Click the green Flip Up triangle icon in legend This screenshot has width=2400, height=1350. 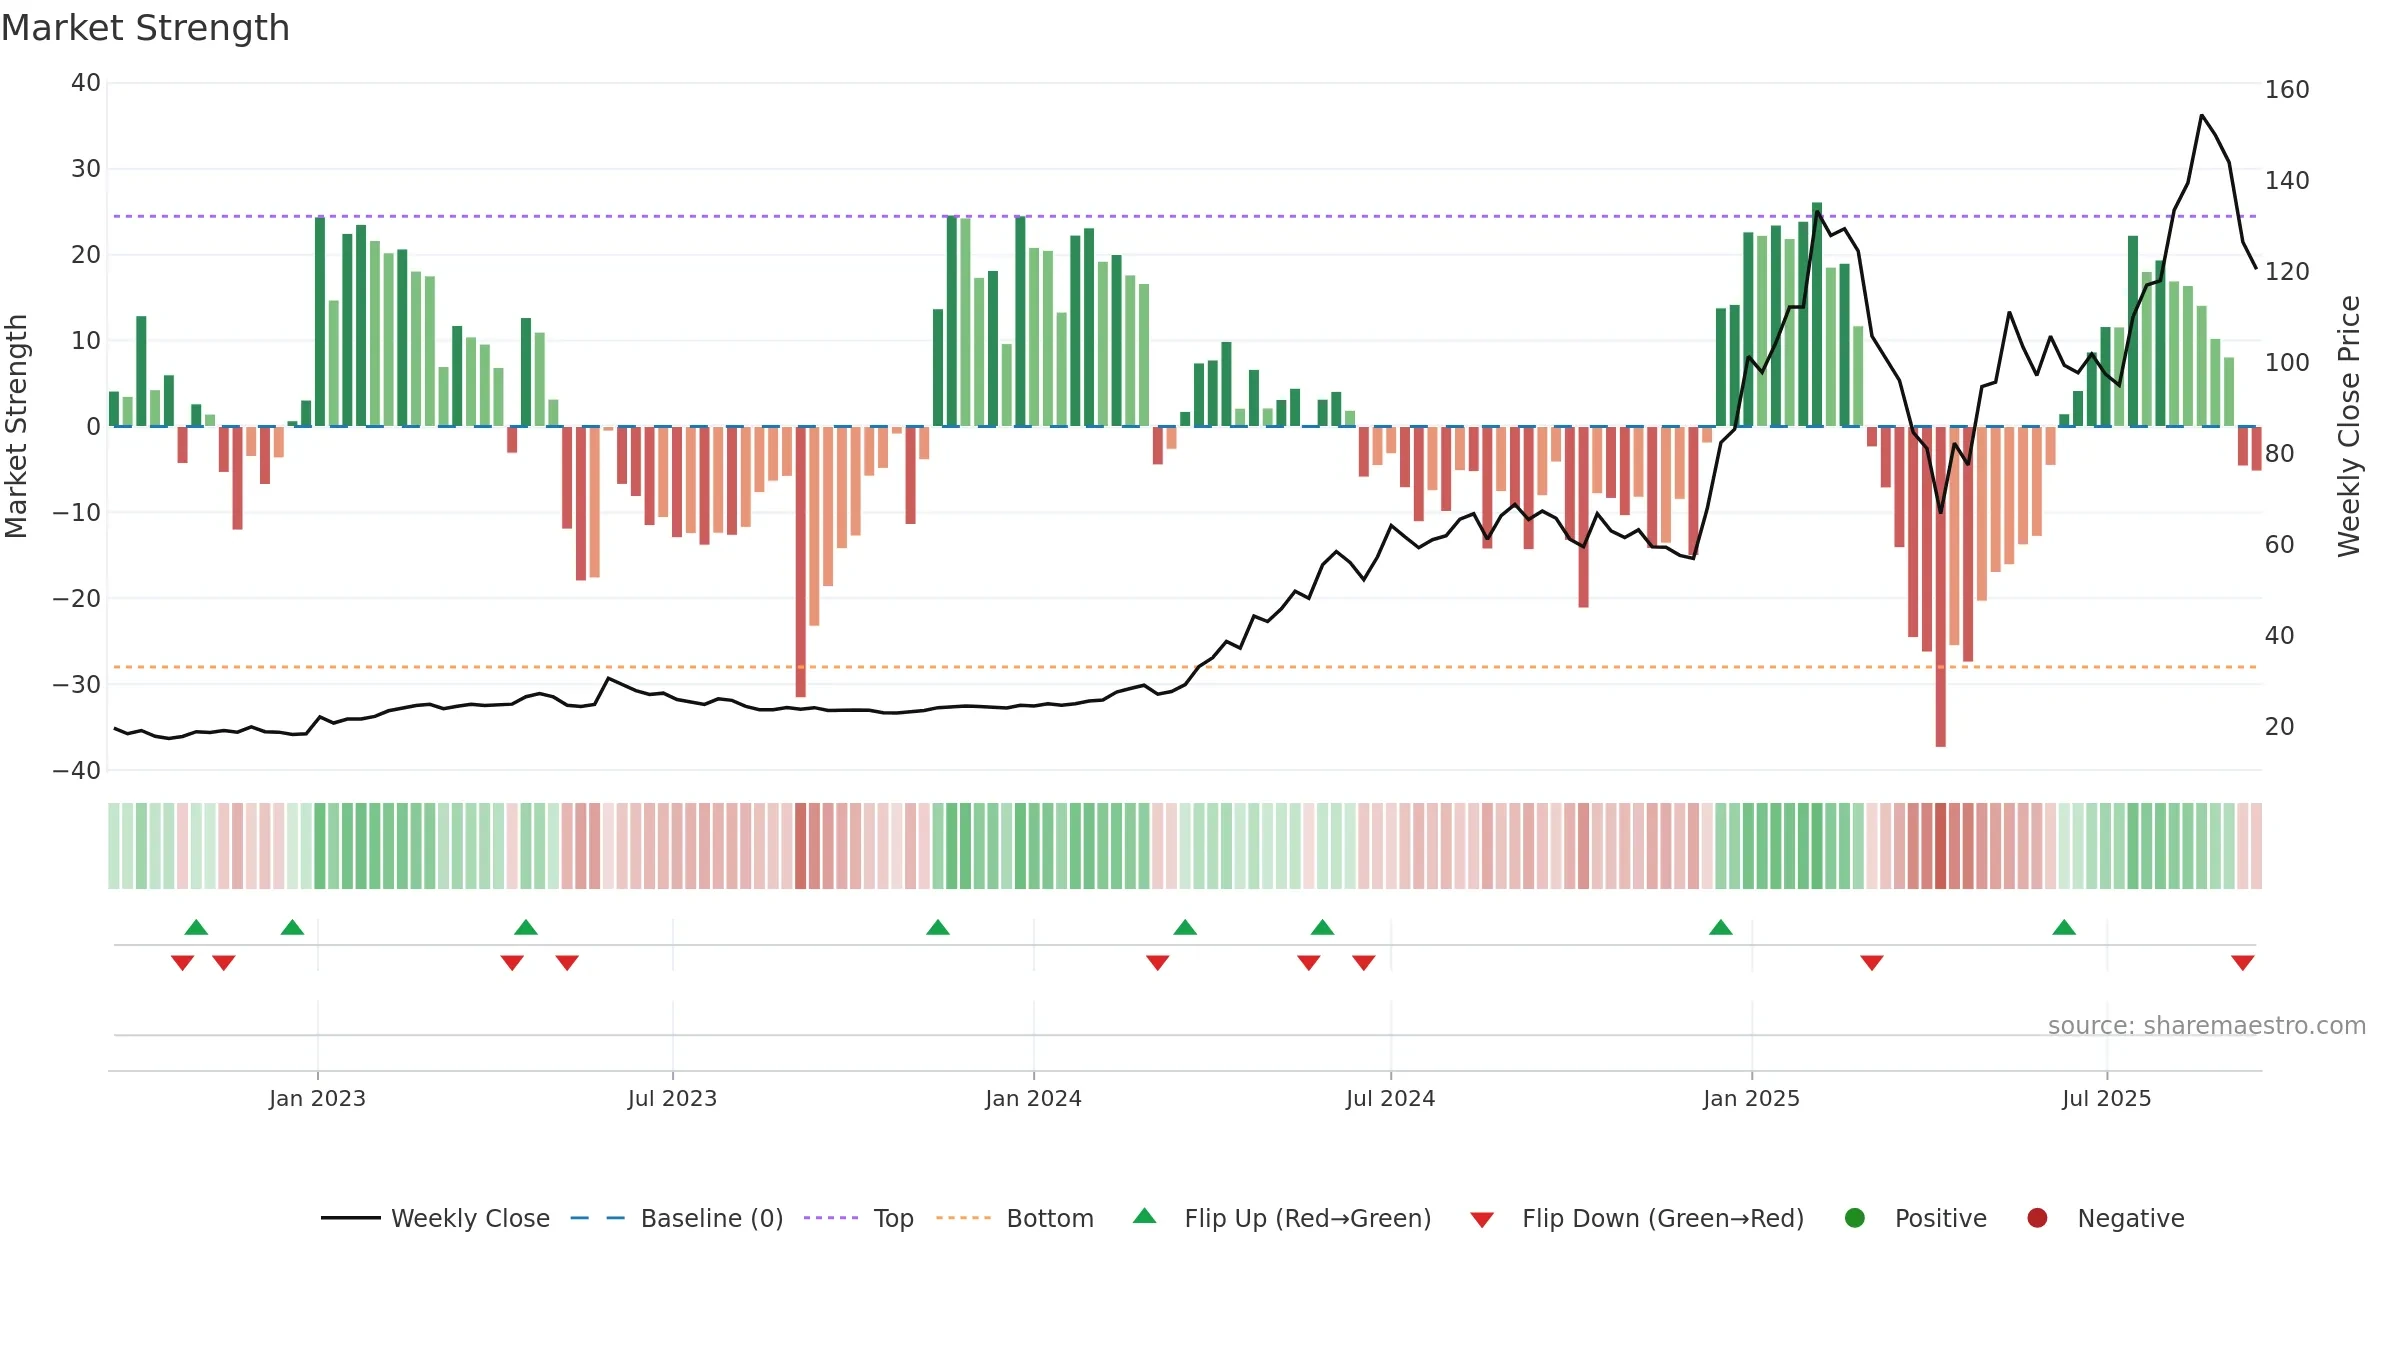coord(1145,1216)
